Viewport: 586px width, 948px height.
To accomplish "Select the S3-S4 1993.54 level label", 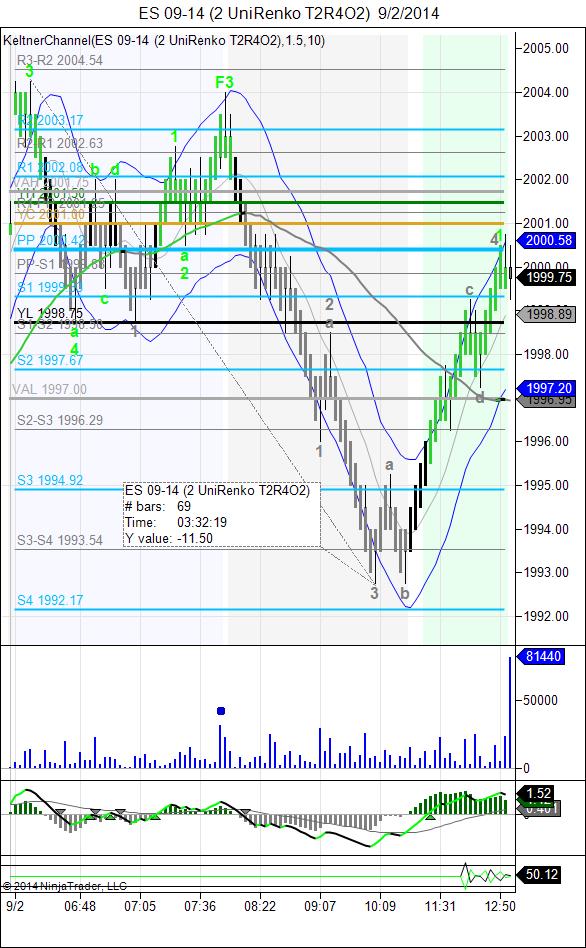I will click(x=59, y=540).
